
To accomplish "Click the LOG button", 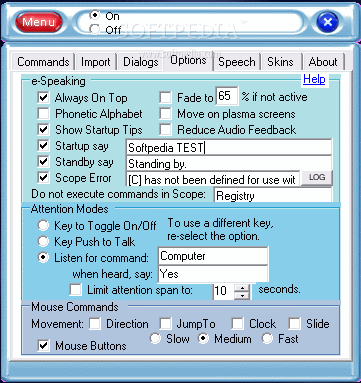I will [x=317, y=178].
